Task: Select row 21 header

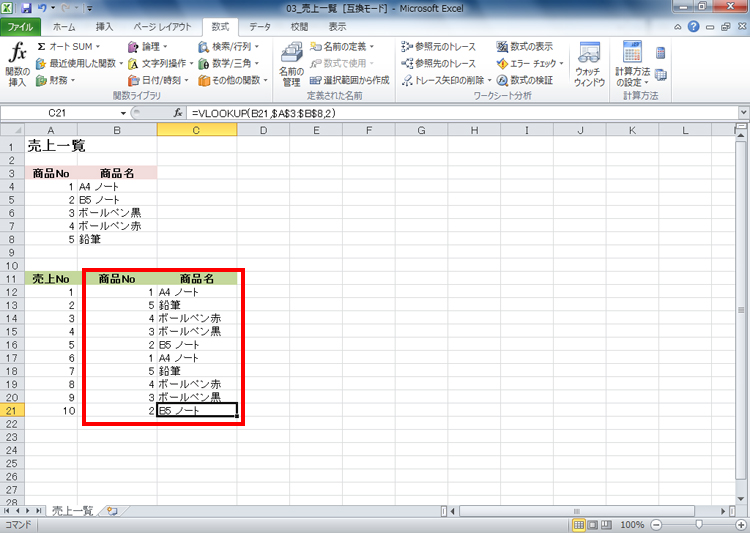Action: pyautogui.click(x=11, y=411)
